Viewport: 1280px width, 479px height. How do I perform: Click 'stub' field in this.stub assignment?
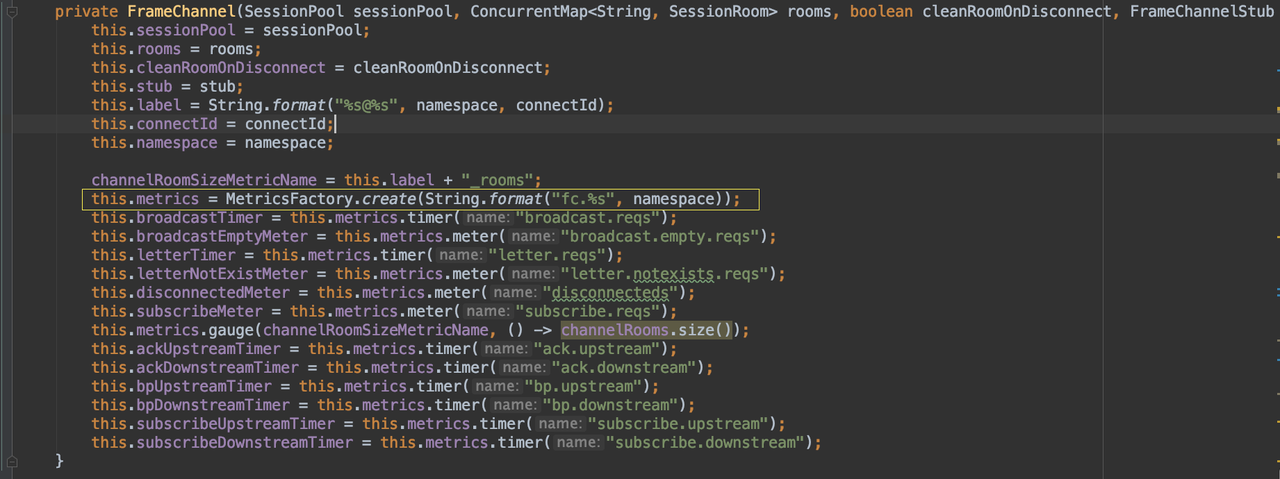pyautogui.click(x=154, y=86)
